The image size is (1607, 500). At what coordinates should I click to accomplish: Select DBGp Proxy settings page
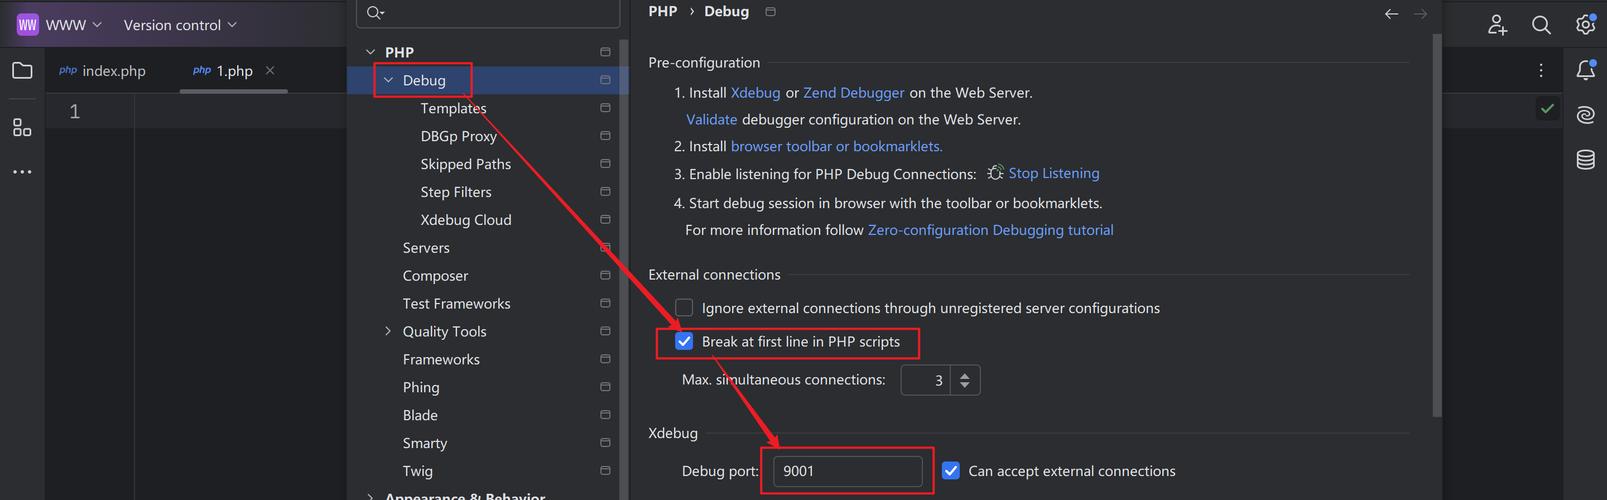458,136
